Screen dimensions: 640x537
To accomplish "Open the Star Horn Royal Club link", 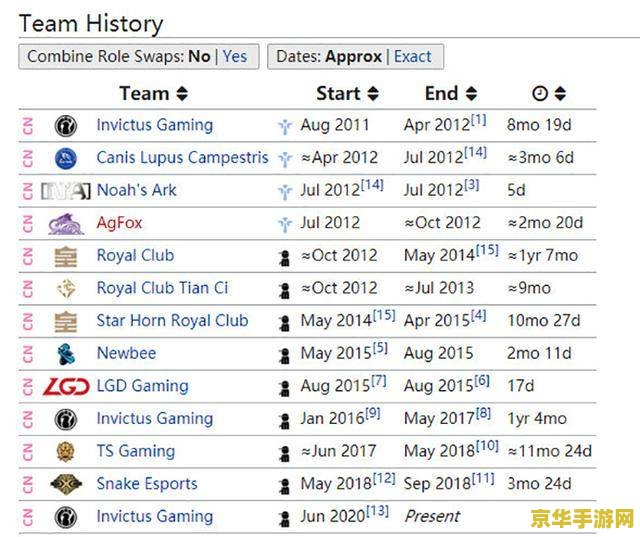I will pos(172,321).
